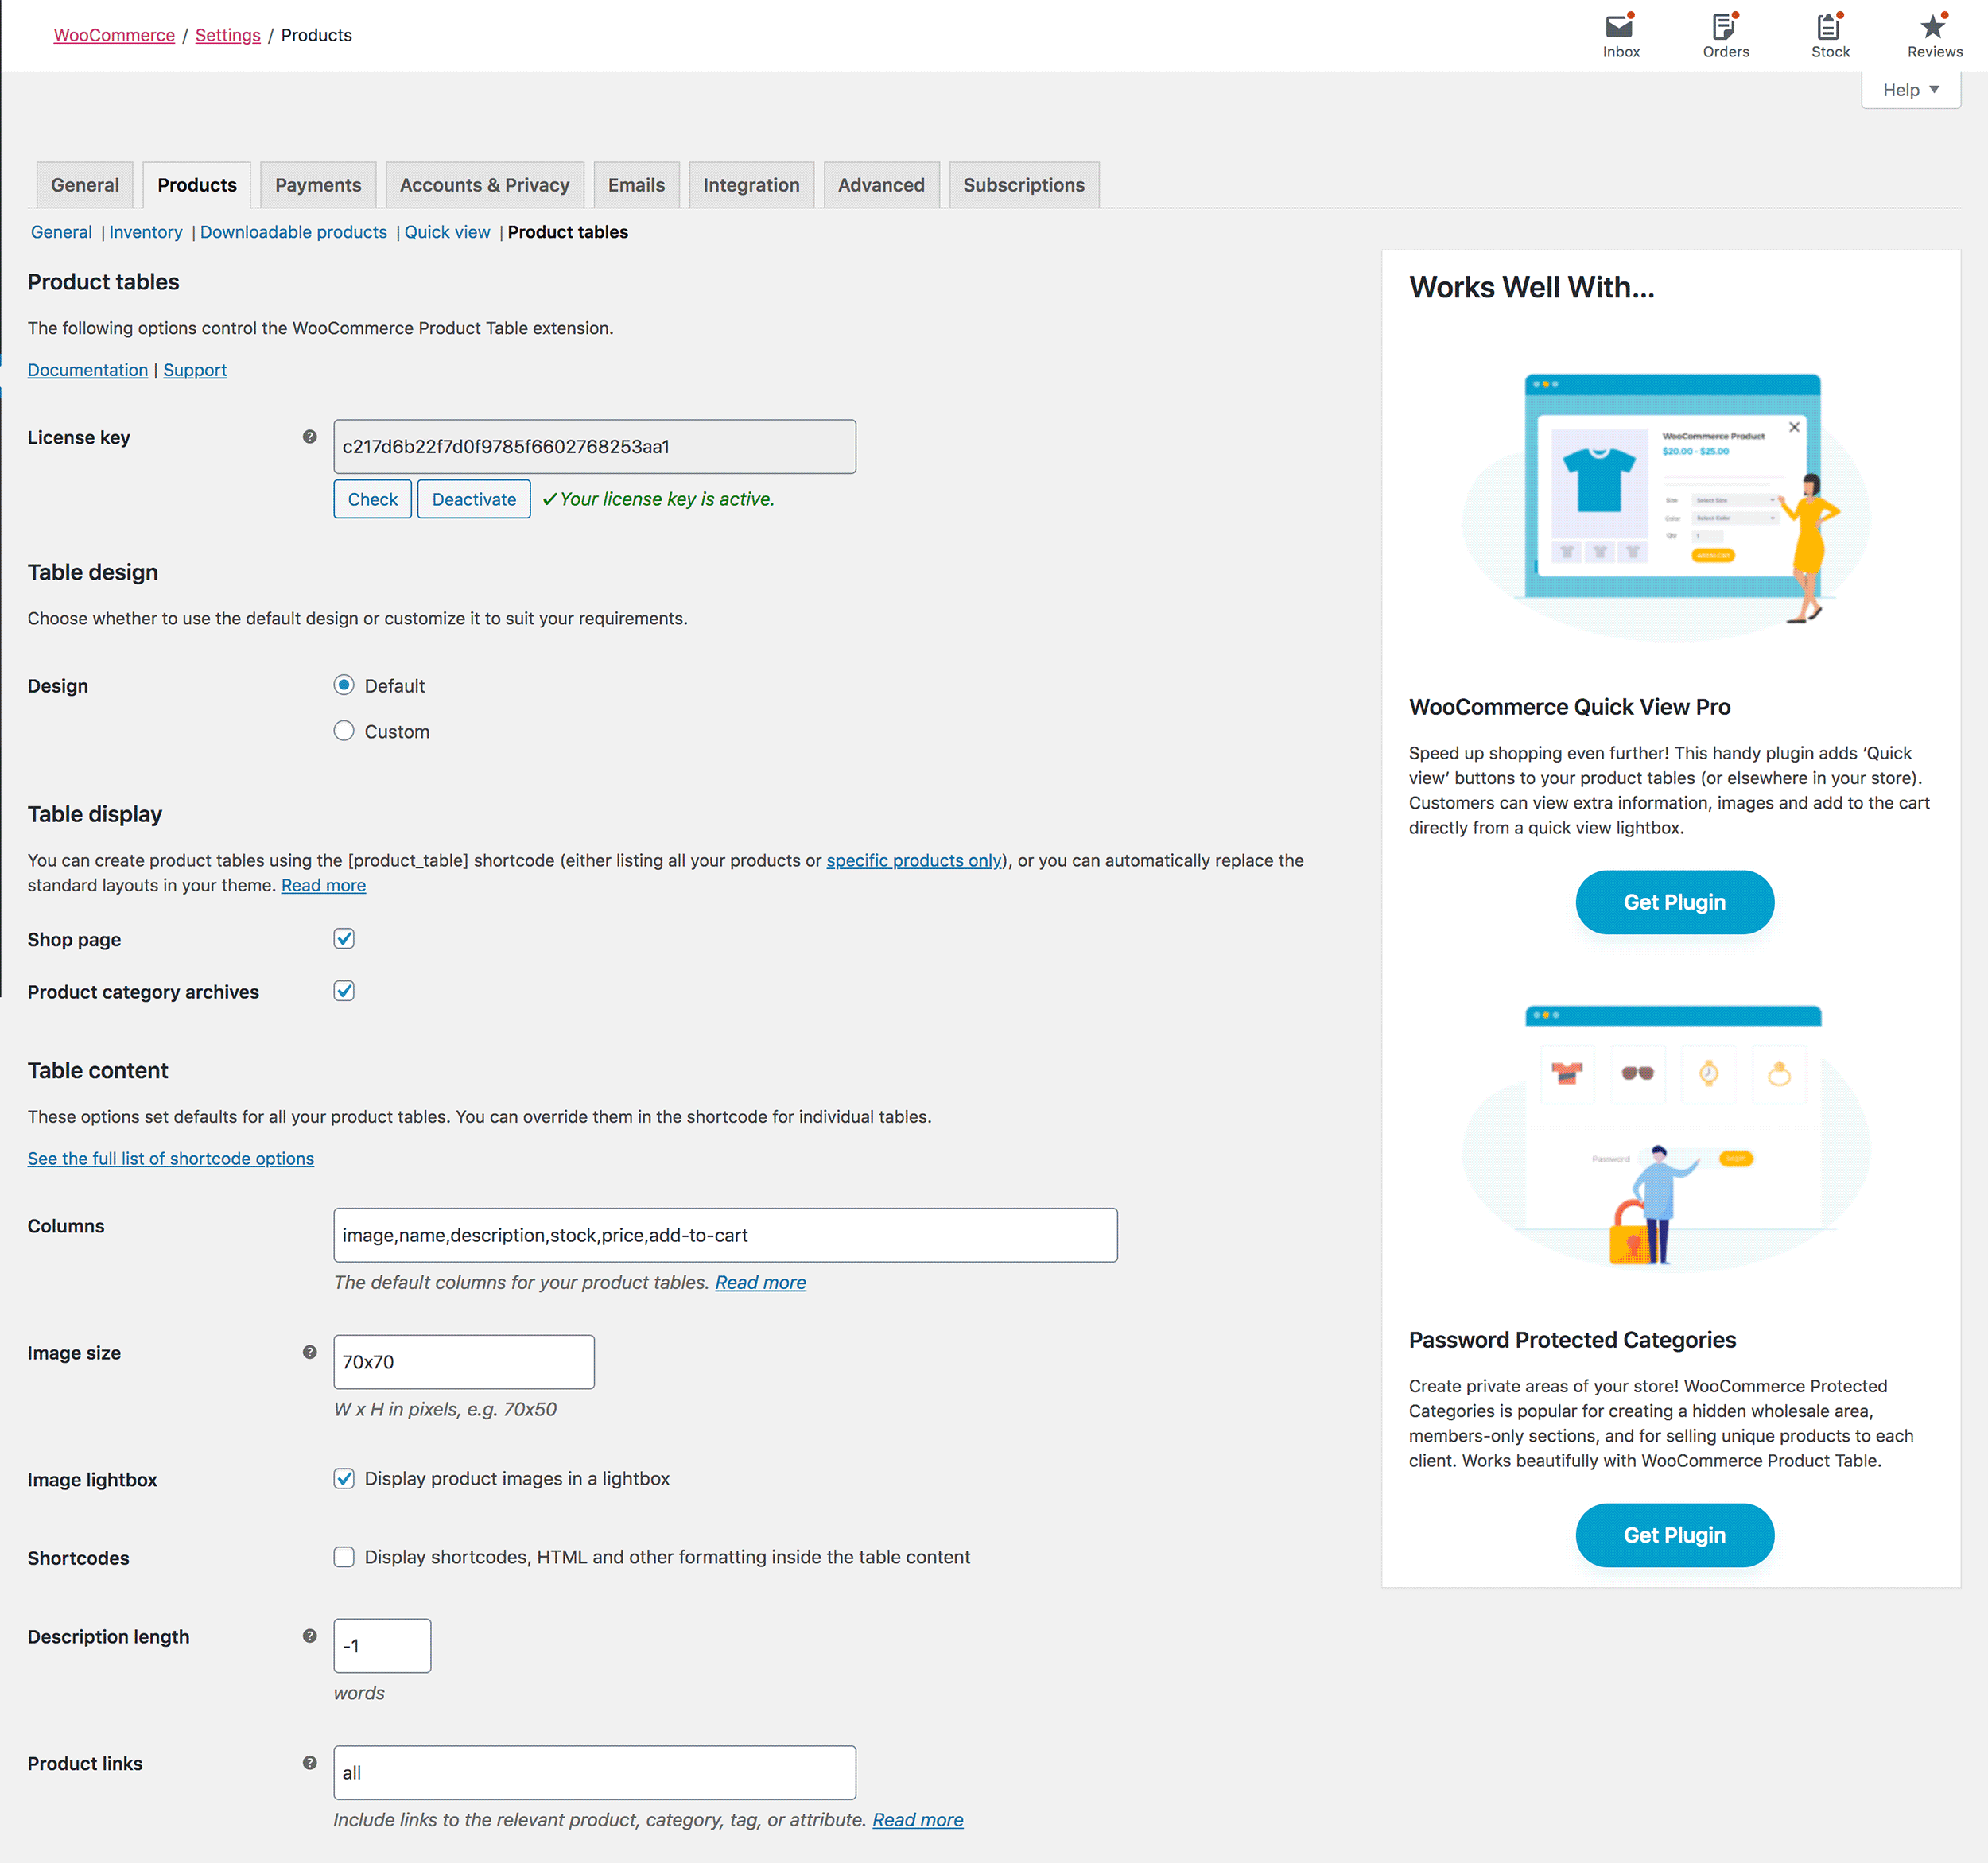Go to the Inventory sub-section

click(146, 232)
